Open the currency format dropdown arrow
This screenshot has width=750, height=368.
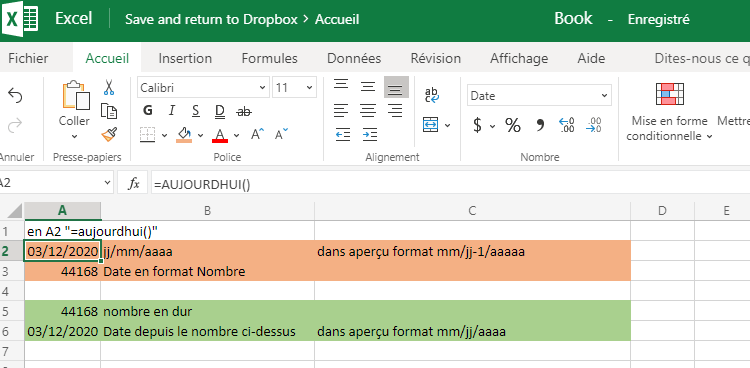pyautogui.click(x=493, y=126)
